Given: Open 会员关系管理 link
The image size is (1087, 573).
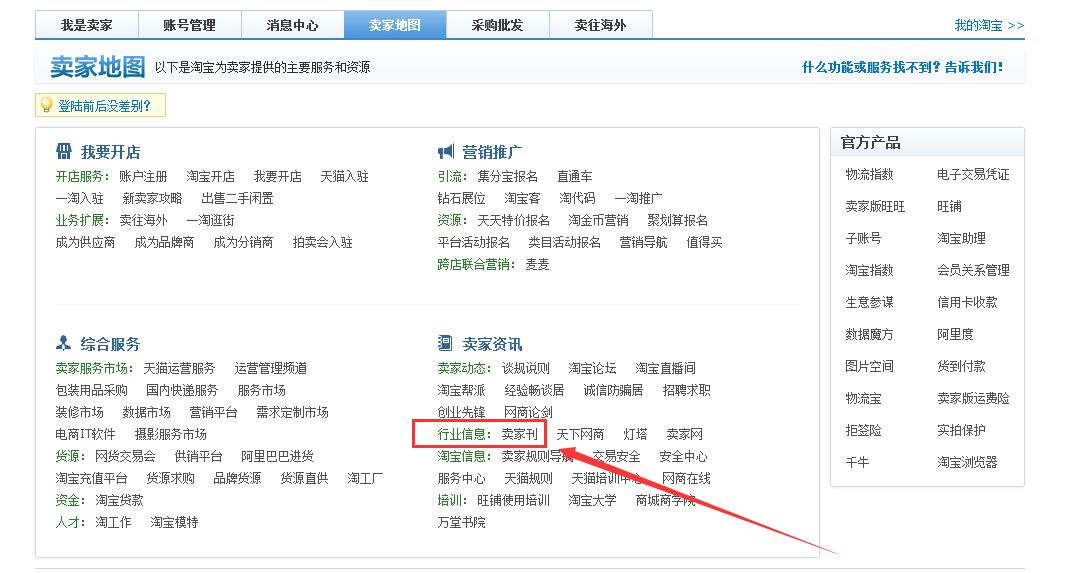Looking at the screenshot, I should coord(973,270).
